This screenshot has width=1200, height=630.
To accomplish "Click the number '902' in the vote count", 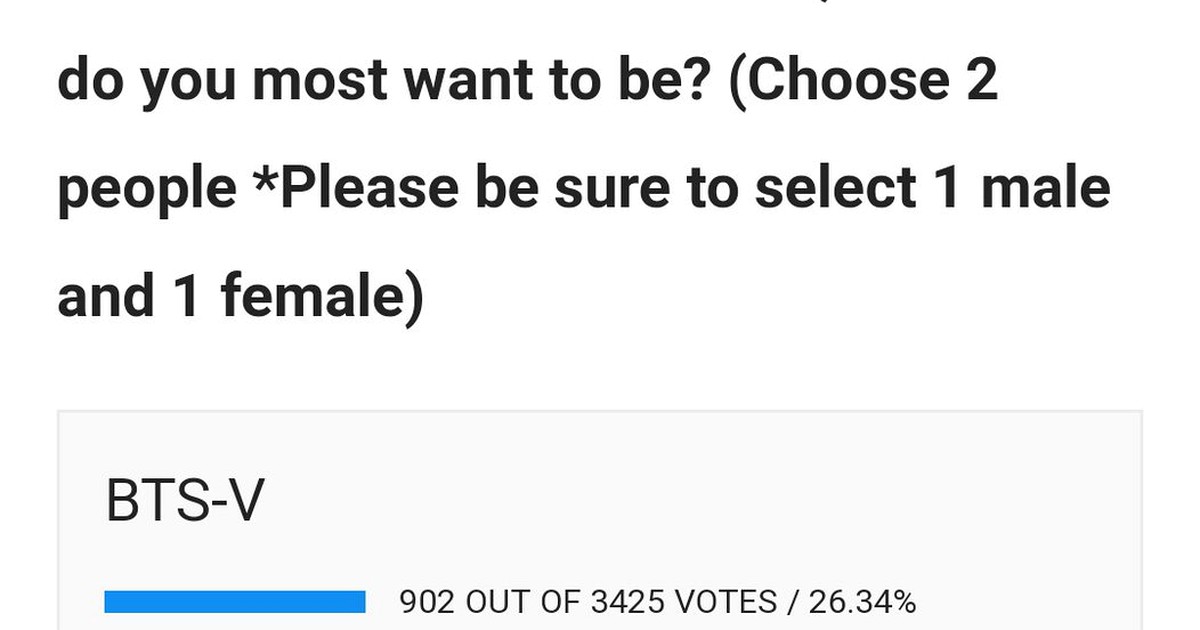I will 427,602.
